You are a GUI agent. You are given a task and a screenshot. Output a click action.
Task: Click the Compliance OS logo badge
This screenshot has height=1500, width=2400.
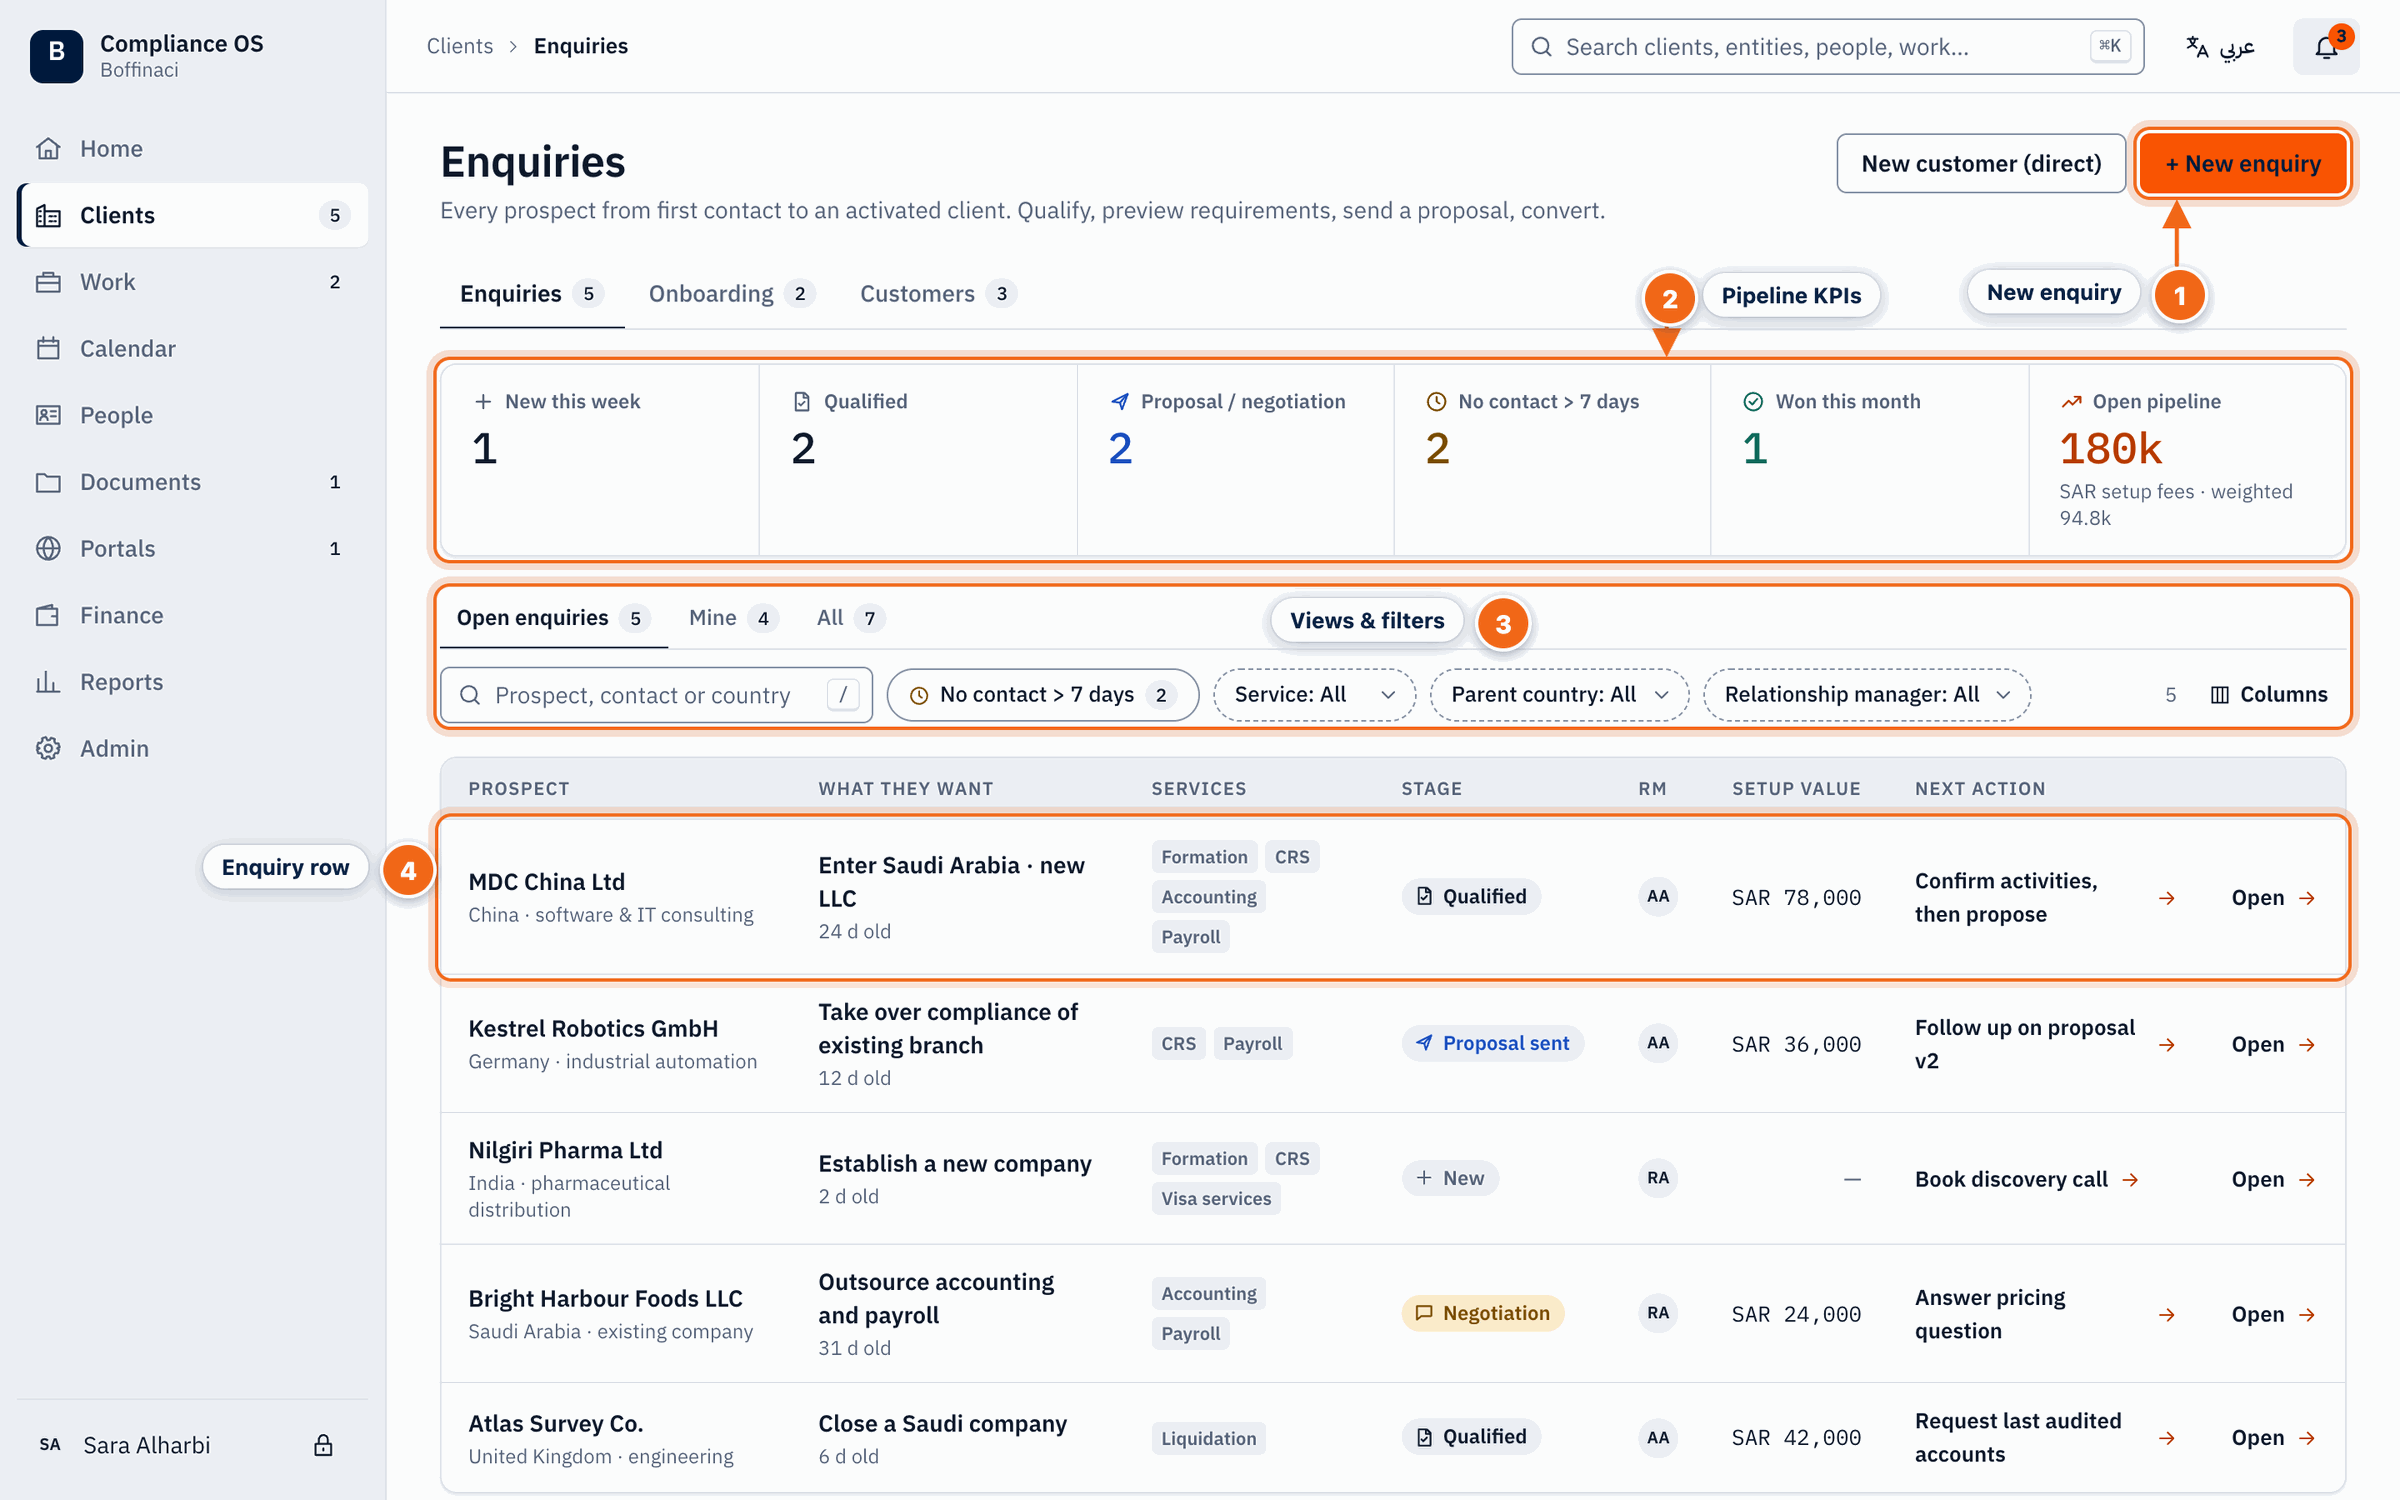point(56,54)
